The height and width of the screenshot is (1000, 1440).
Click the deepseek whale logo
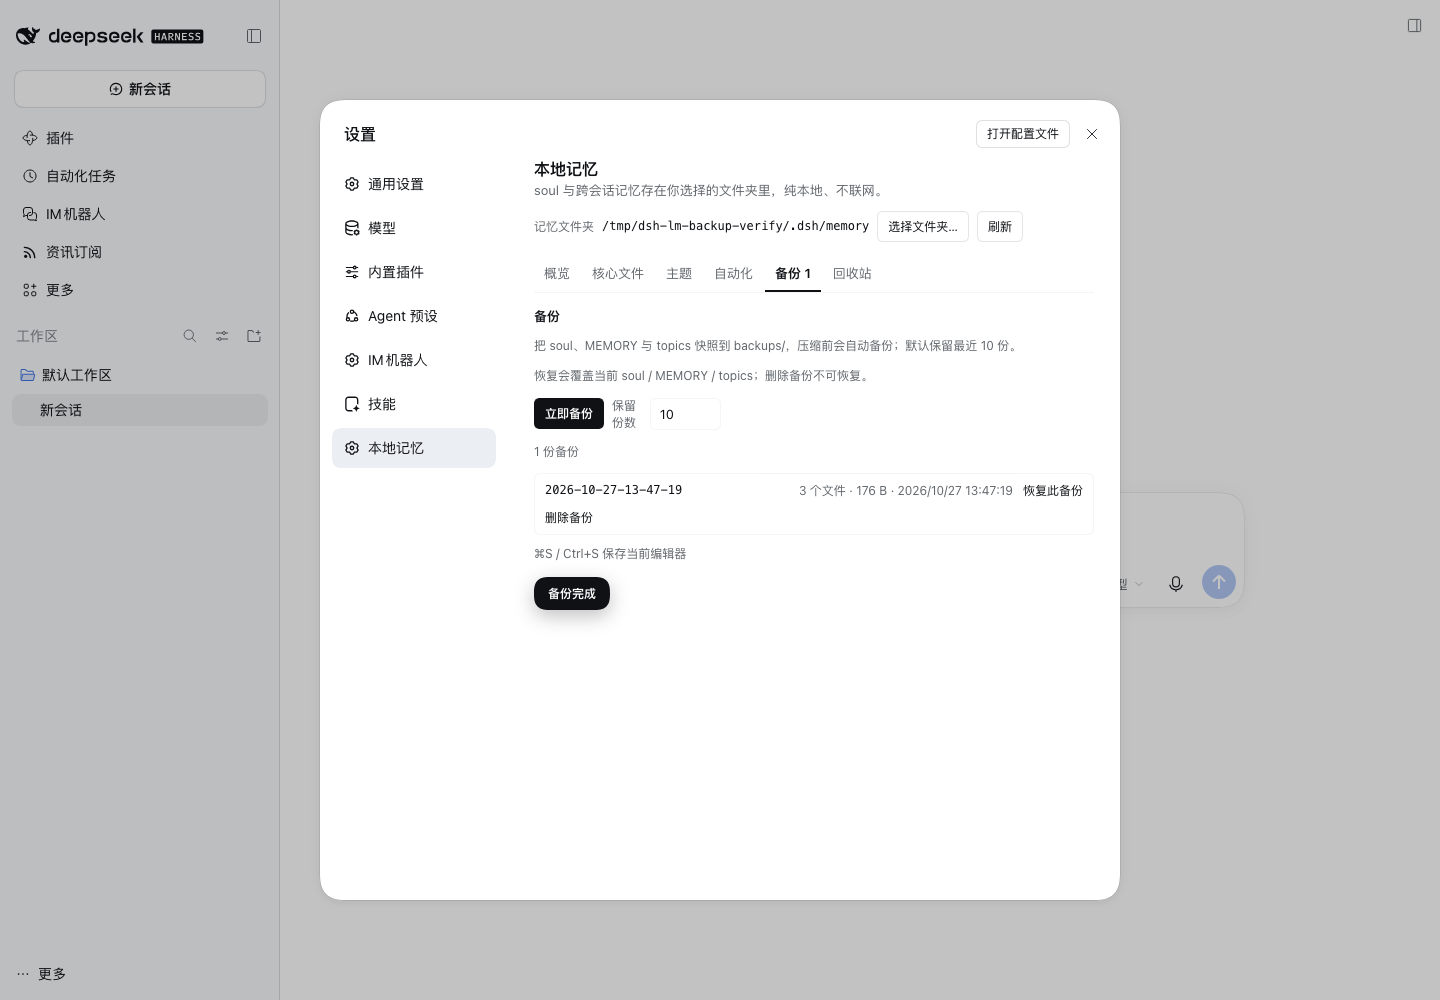(28, 36)
